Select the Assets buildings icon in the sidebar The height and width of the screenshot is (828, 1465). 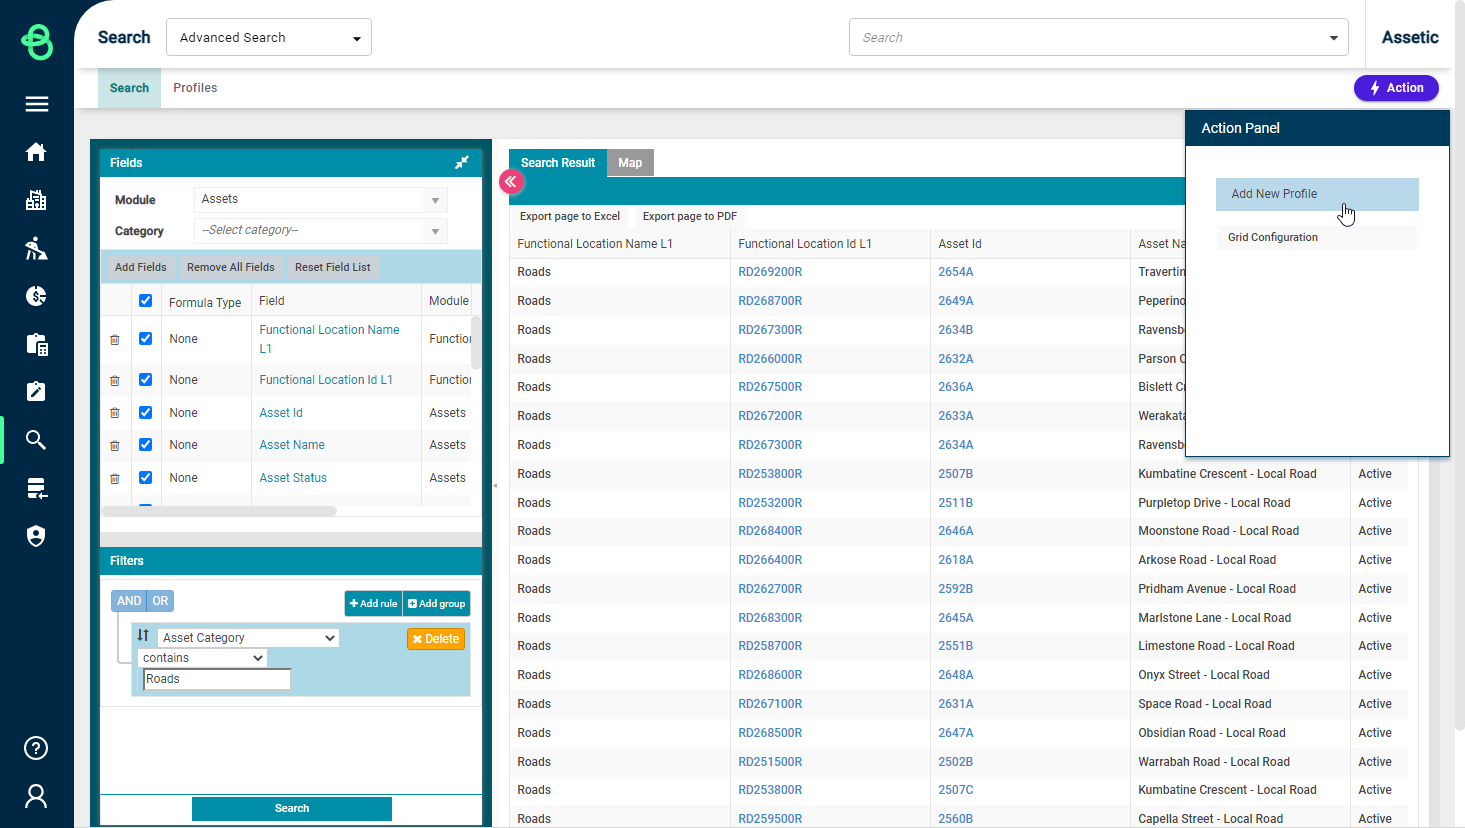(36, 200)
